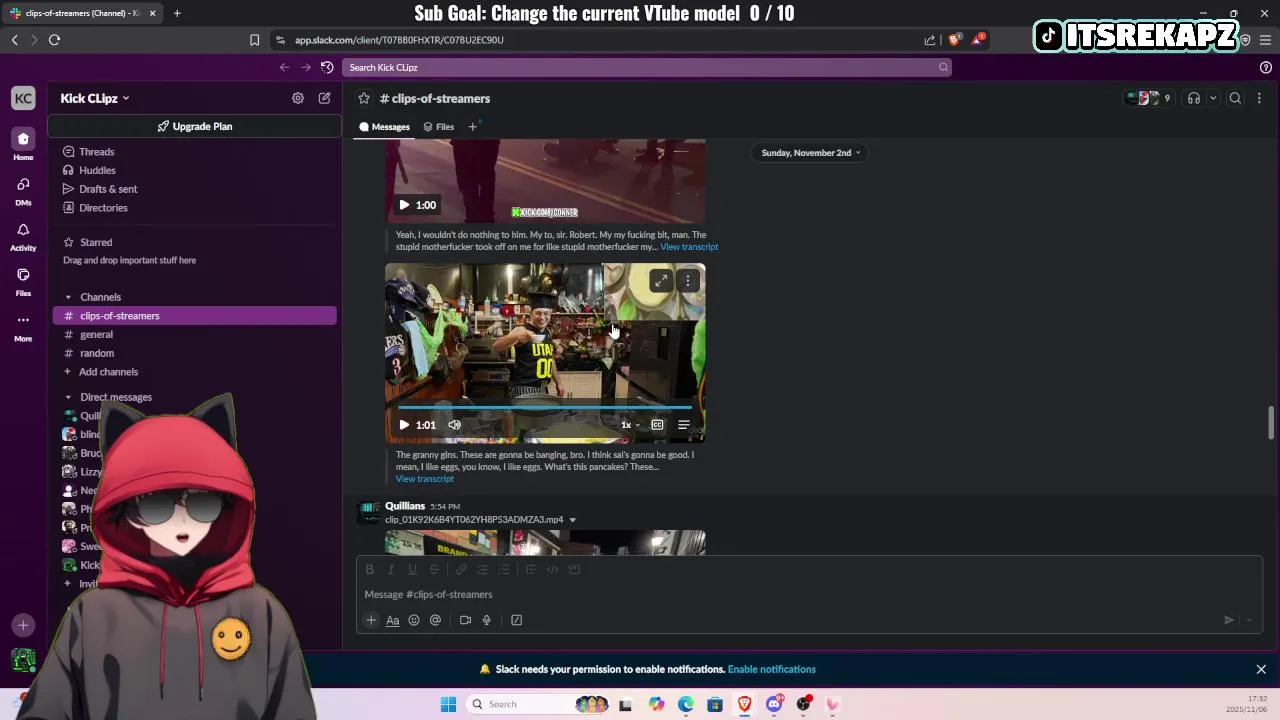
Task: Open channel more actions kebab menu
Action: [1259, 98]
